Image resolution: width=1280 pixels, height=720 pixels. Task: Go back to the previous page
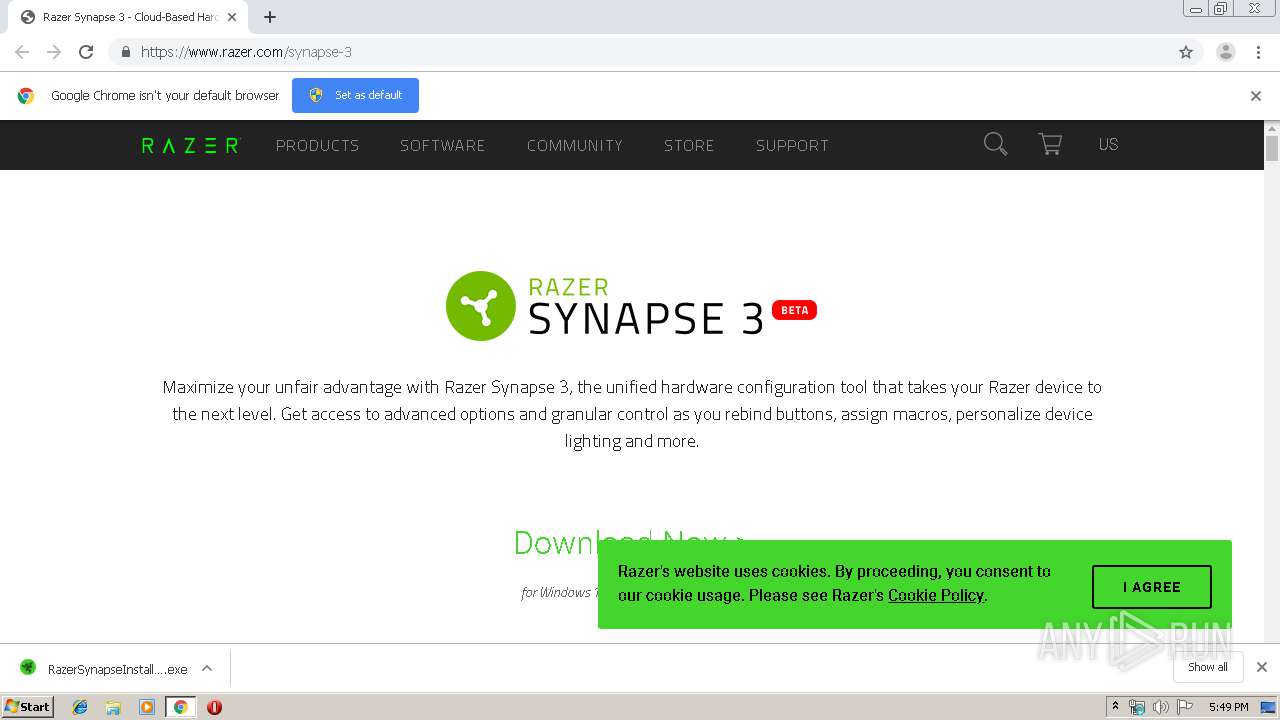point(22,52)
